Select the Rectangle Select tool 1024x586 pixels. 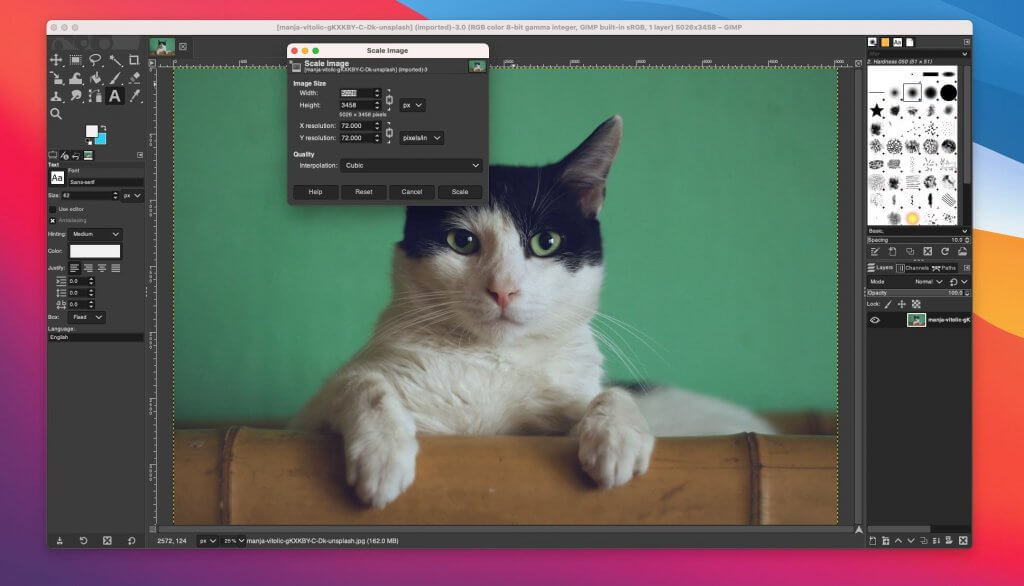[76, 60]
